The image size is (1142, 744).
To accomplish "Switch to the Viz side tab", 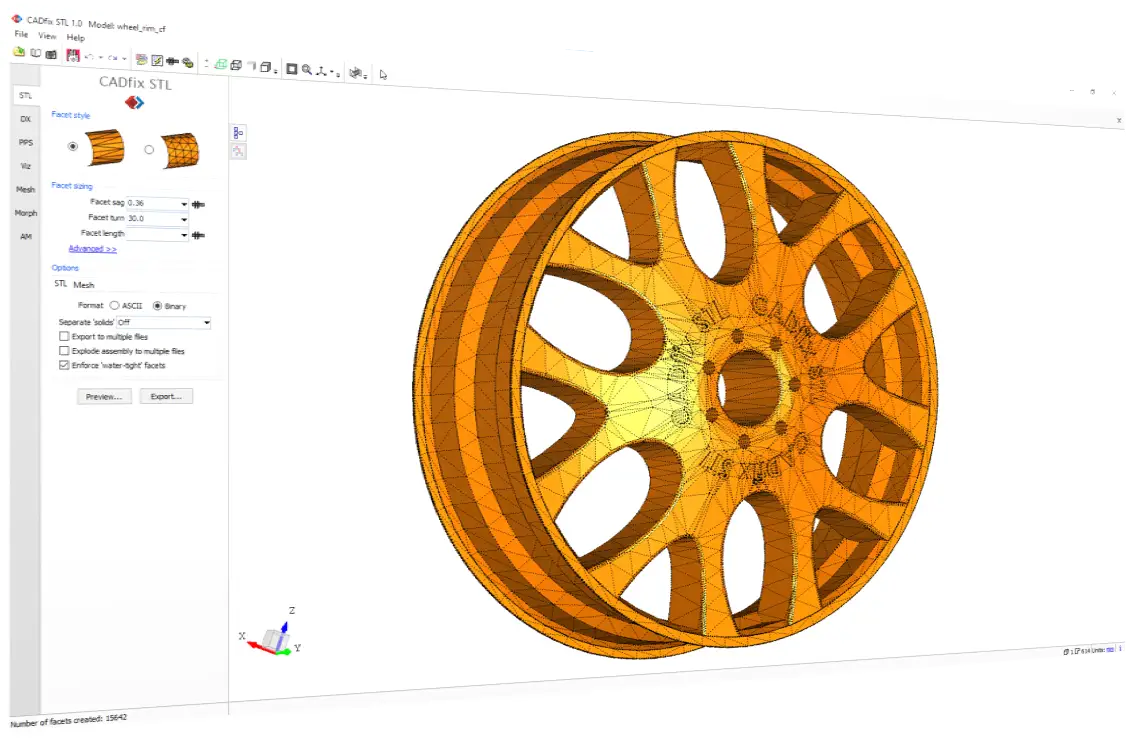I will click(x=25, y=166).
